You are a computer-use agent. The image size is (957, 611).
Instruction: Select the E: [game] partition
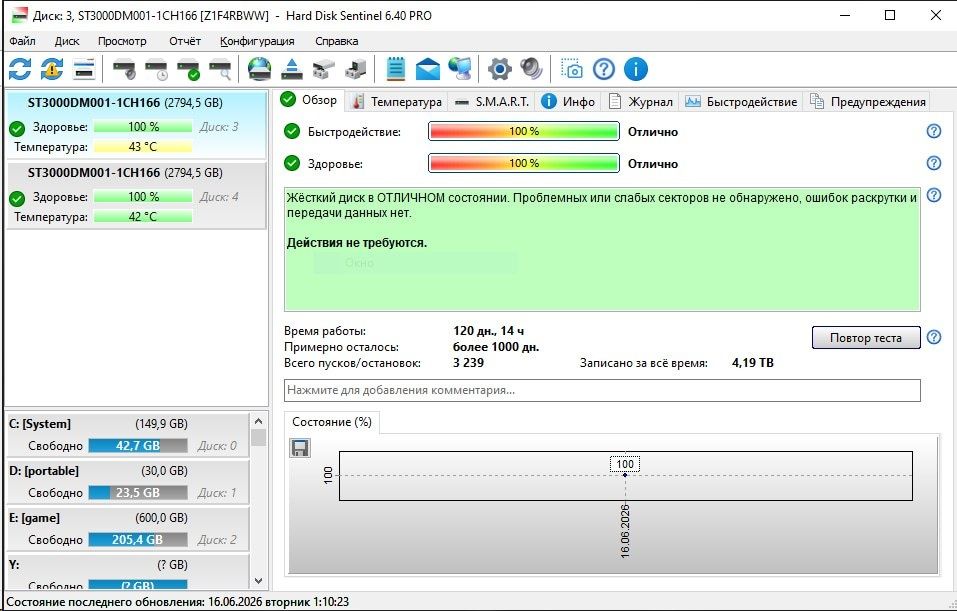128,529
